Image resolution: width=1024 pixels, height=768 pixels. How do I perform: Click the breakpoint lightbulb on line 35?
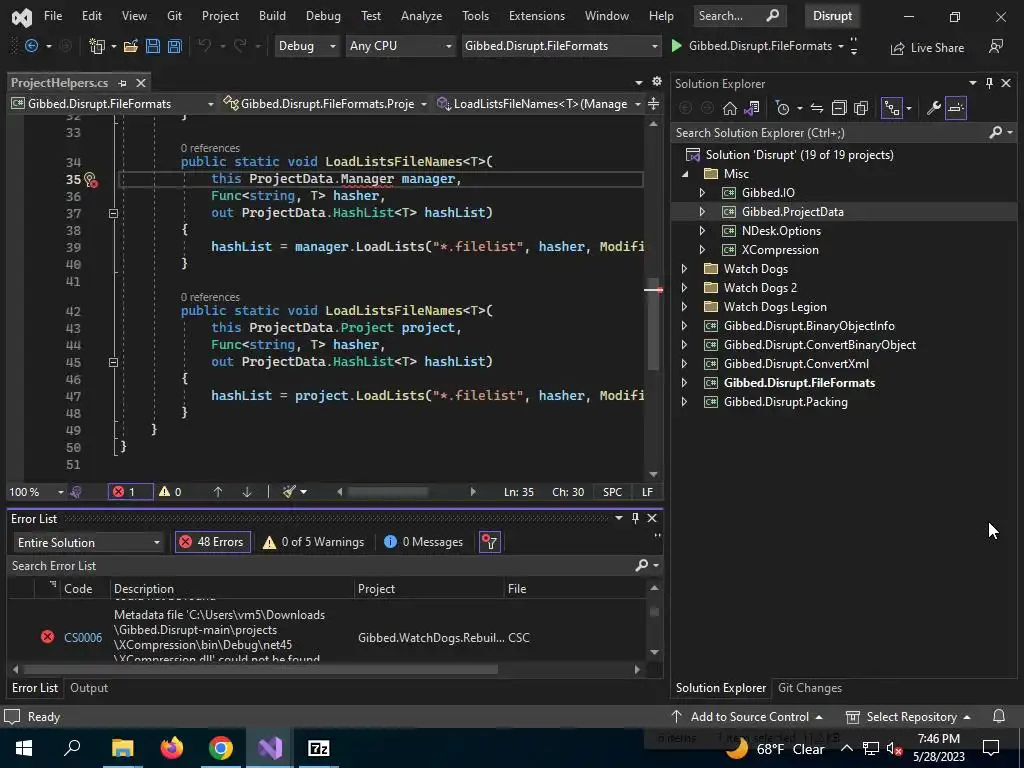90,180
